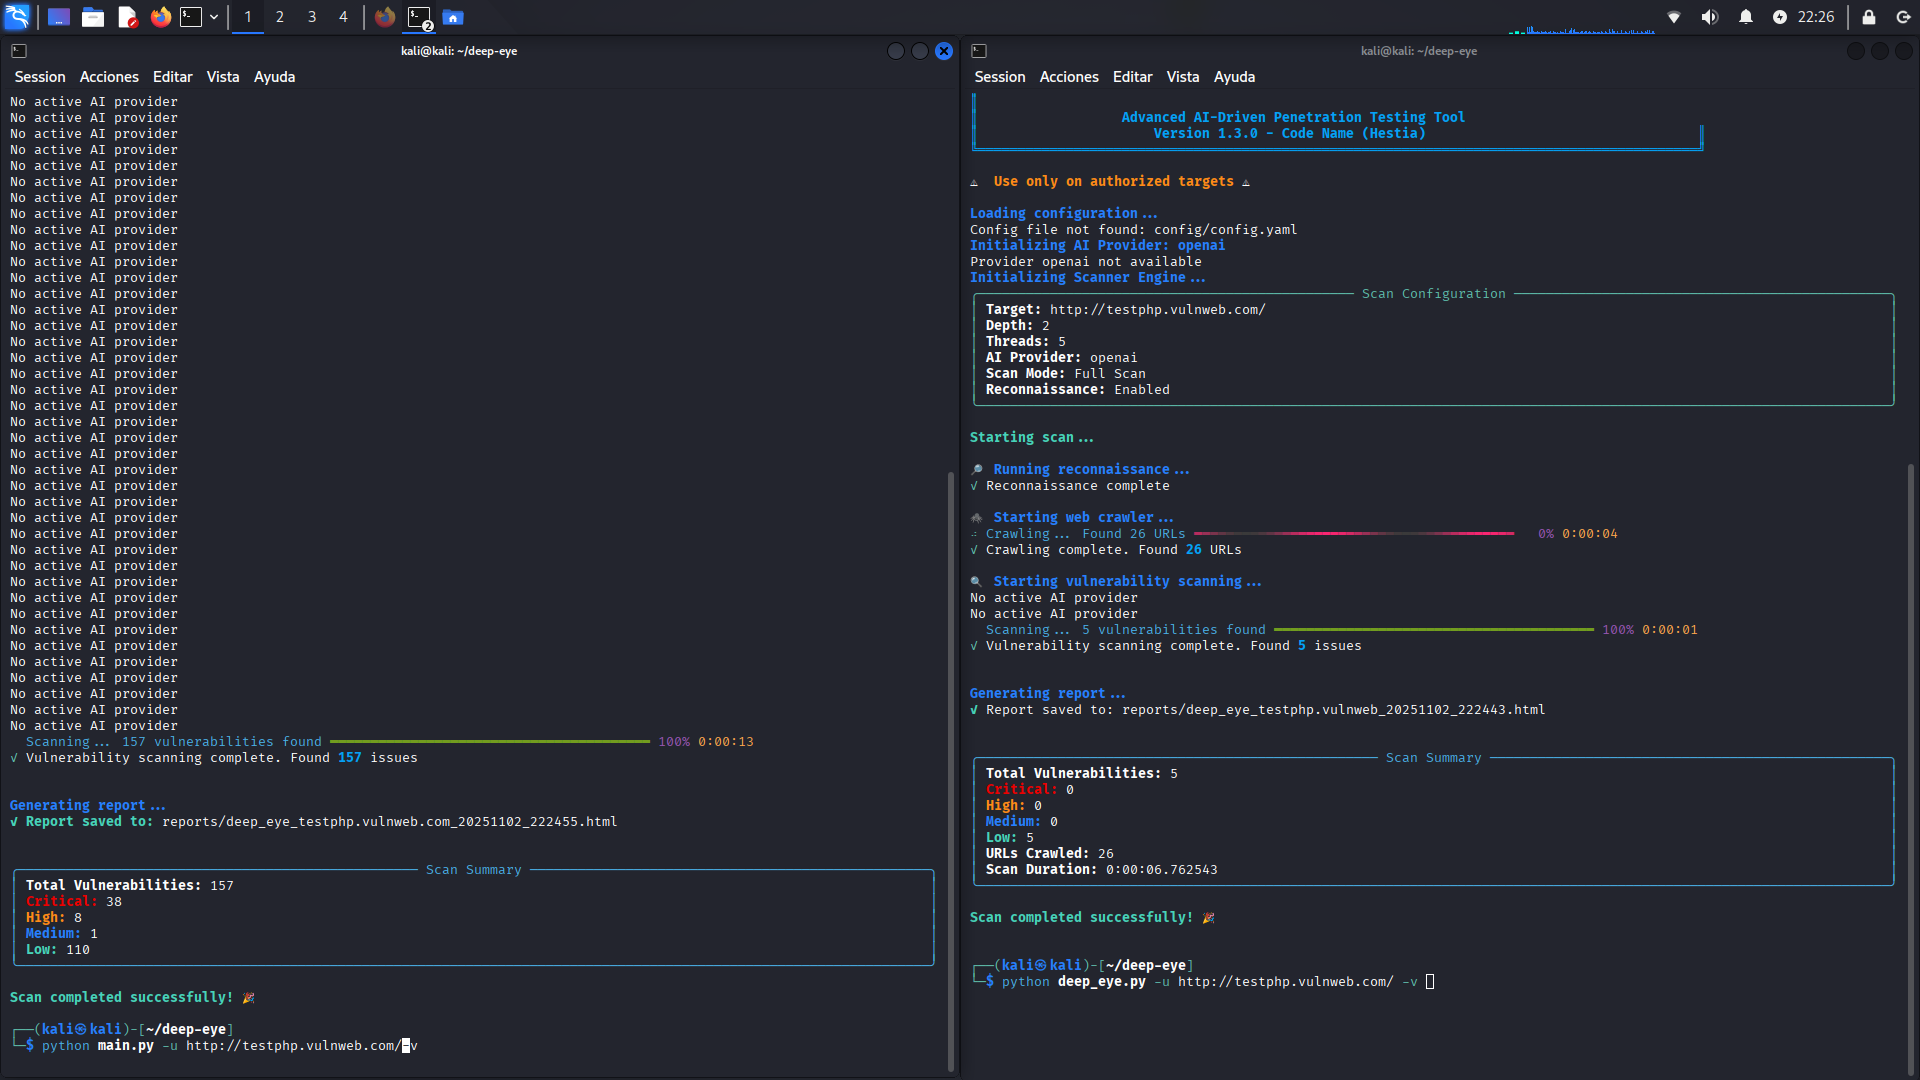This screenshot has height=1080, width=1920.
Task: Toggle Wi-Fi from the system tray indicator
Action: (x=1673, y=17)
